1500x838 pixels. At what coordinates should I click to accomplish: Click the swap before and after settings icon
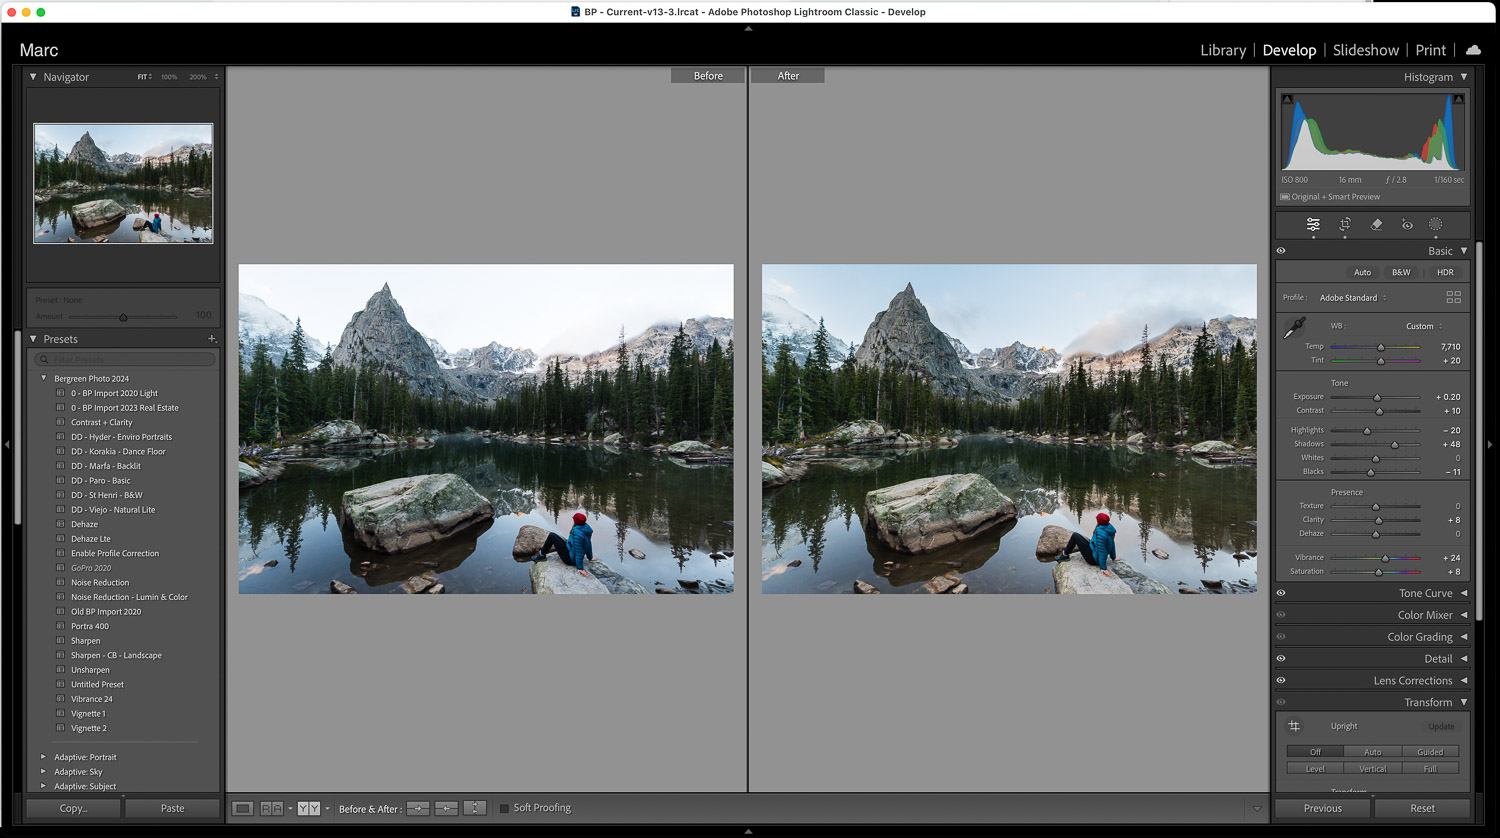(x=475, y=808)
